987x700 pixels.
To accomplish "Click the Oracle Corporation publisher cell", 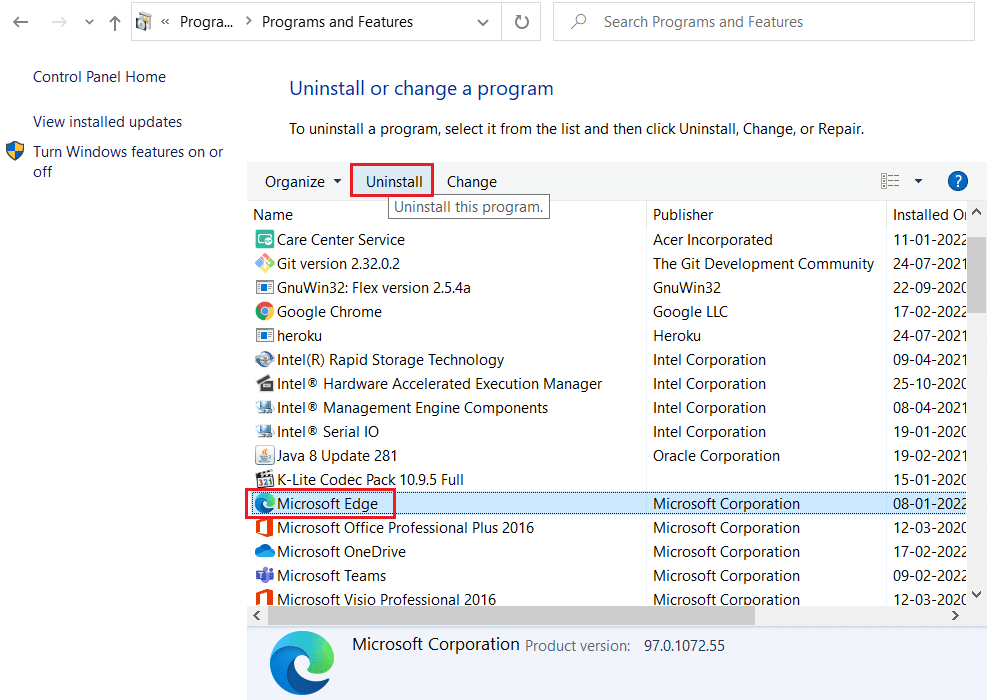I will (716, 456).
